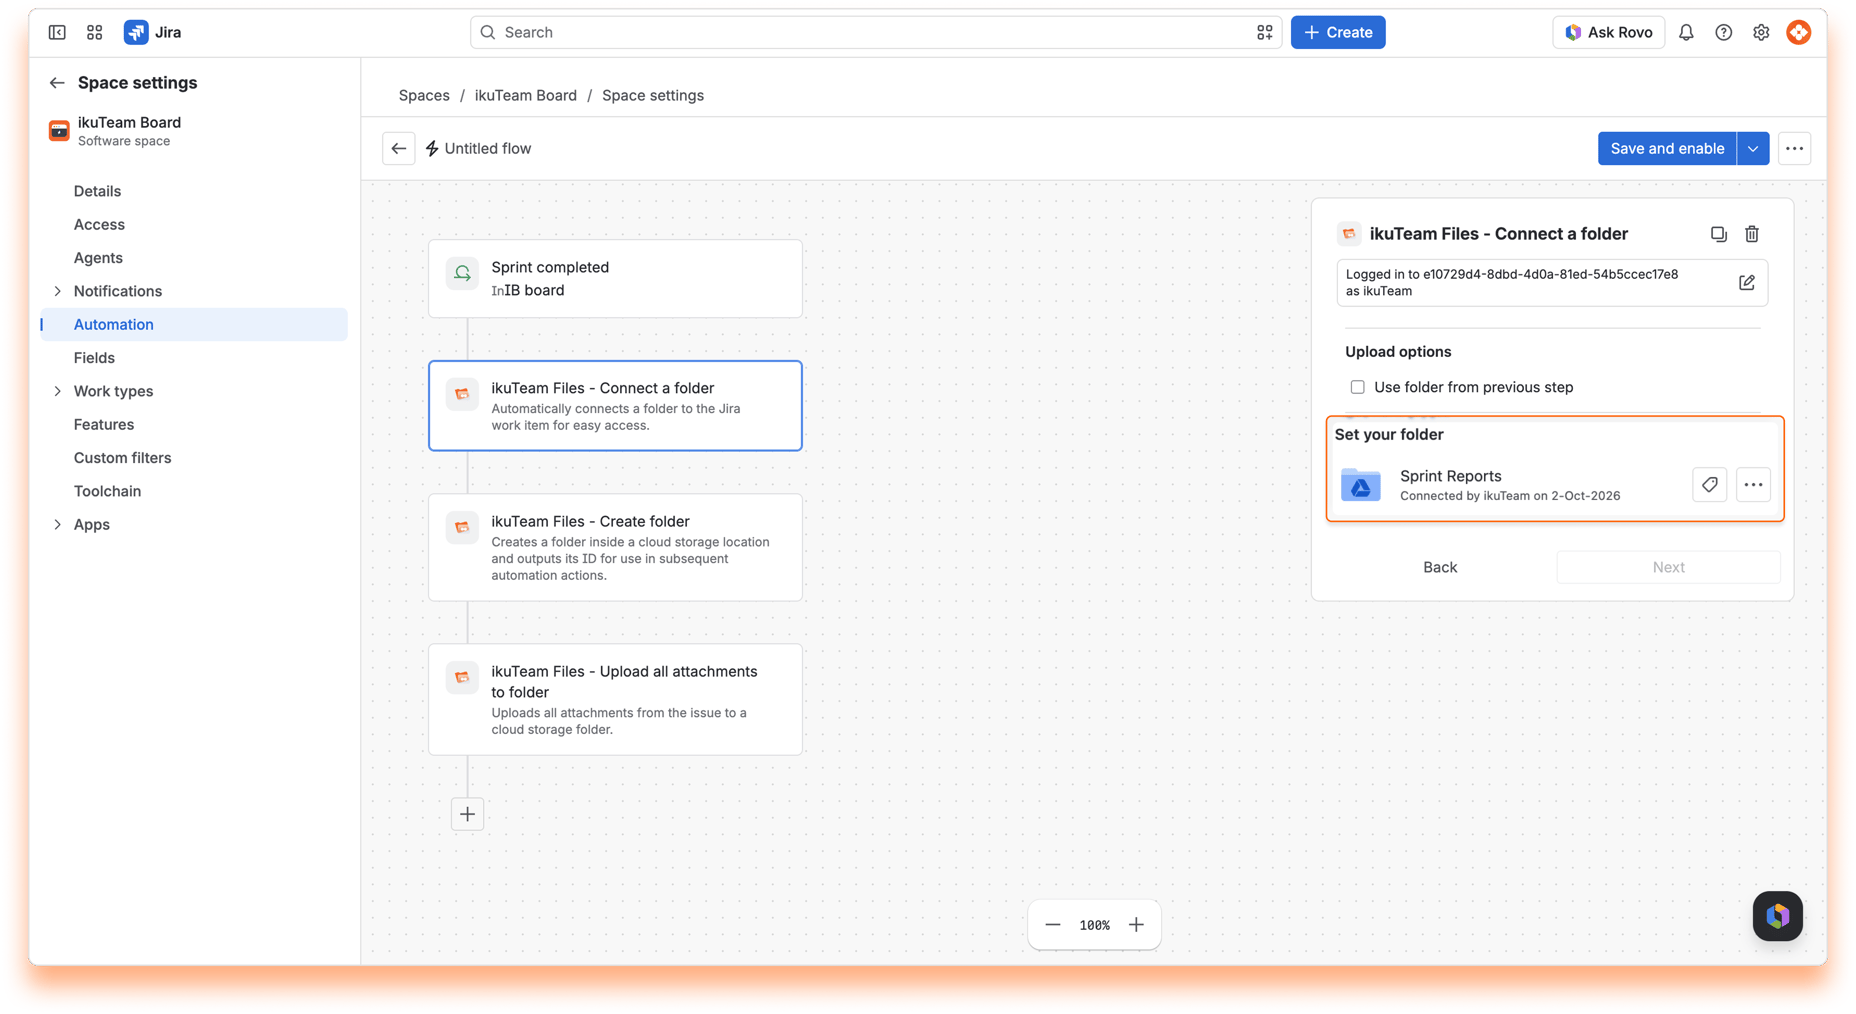Collapse the sidebar panel icon
This screenshot has height=1014, width=1856.
[x=57, y=32]
